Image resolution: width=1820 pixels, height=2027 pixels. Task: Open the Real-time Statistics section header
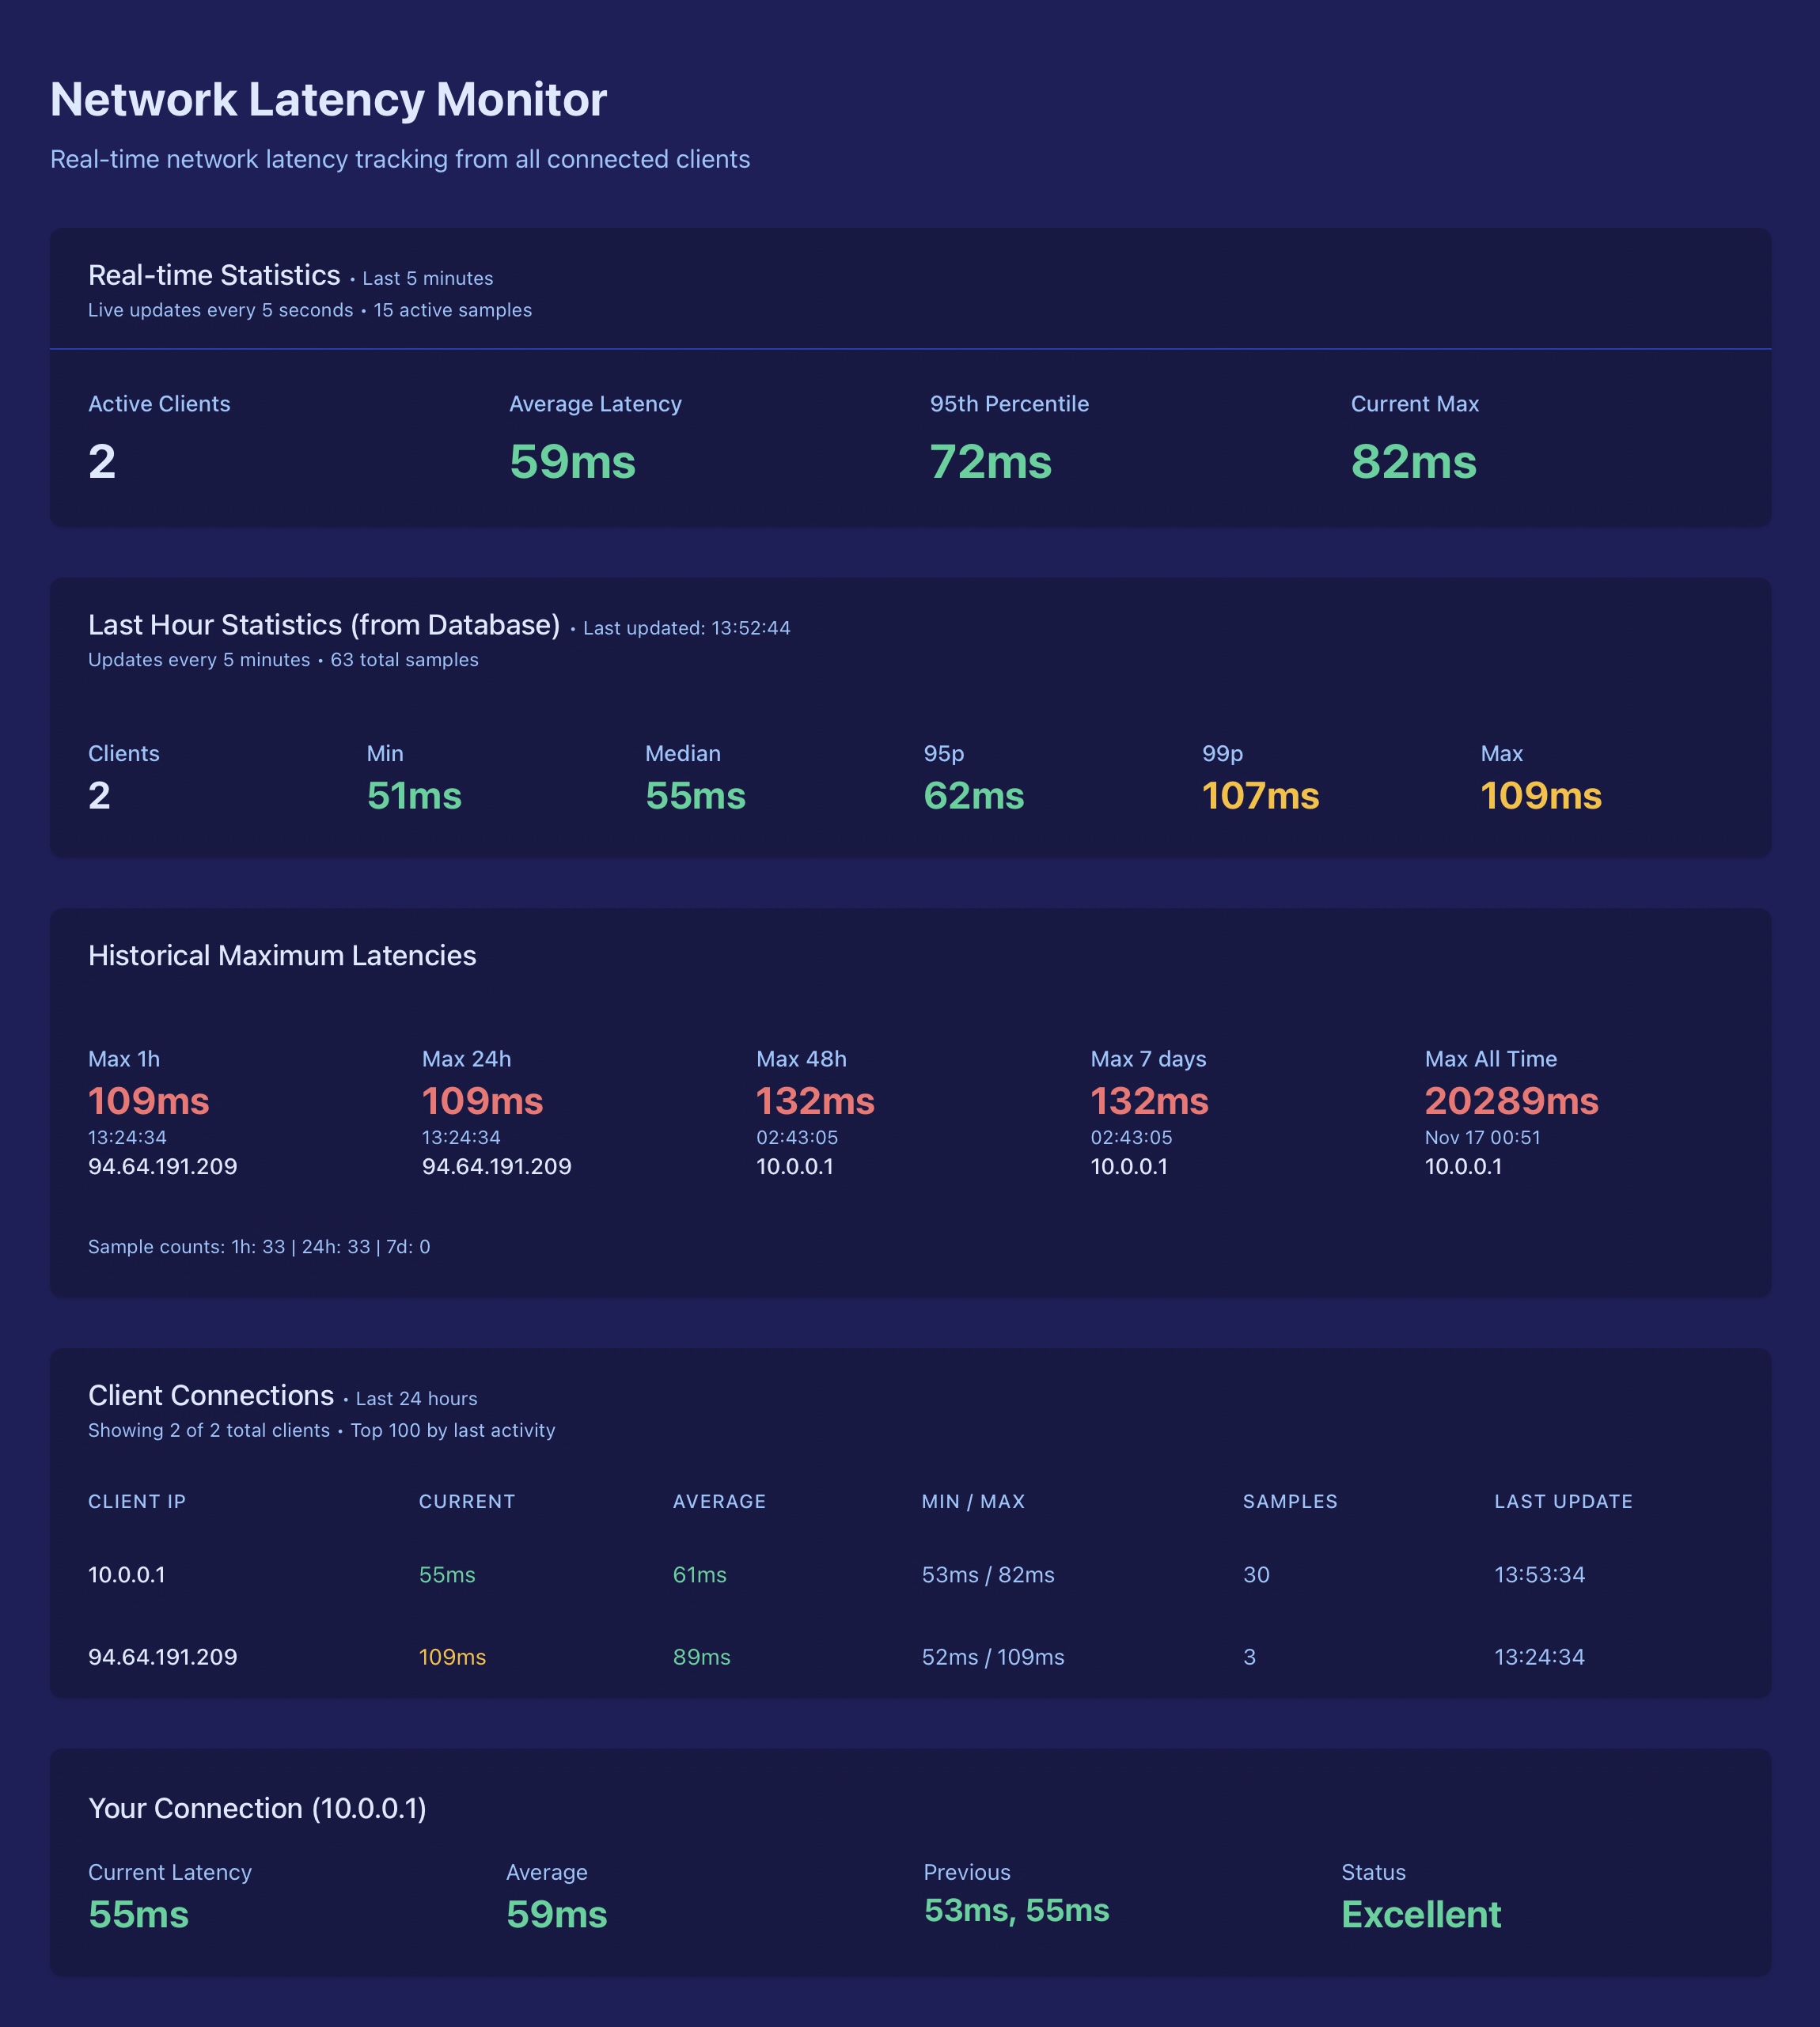tap(214, 275)
